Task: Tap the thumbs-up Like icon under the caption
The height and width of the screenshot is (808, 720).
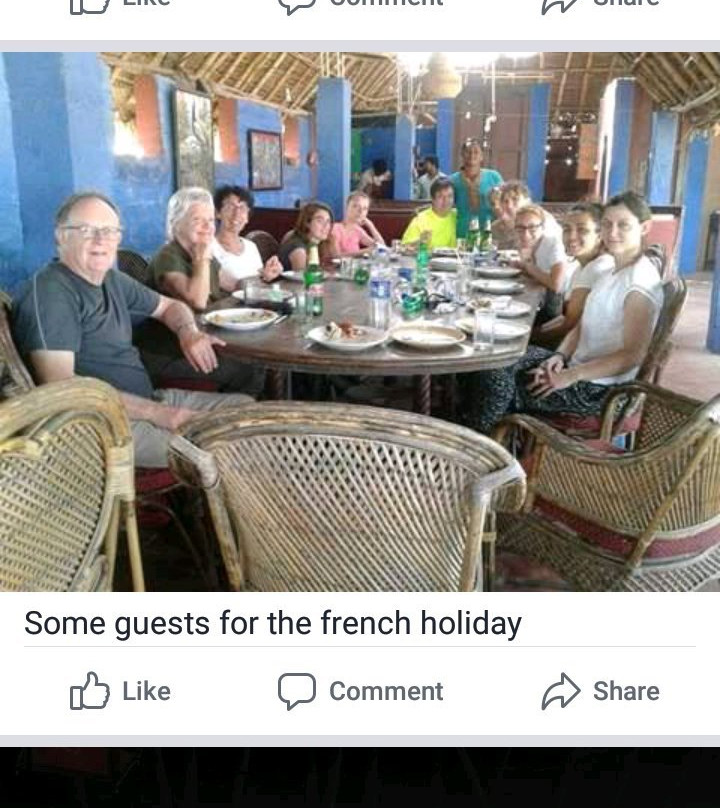Action: [90, 691]
